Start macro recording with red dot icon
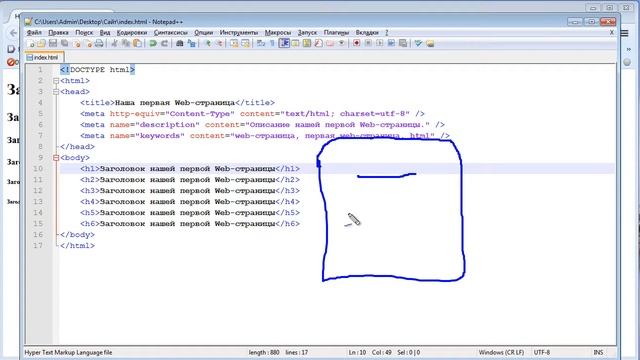This screenshot has width=640, height=360. 356,43
